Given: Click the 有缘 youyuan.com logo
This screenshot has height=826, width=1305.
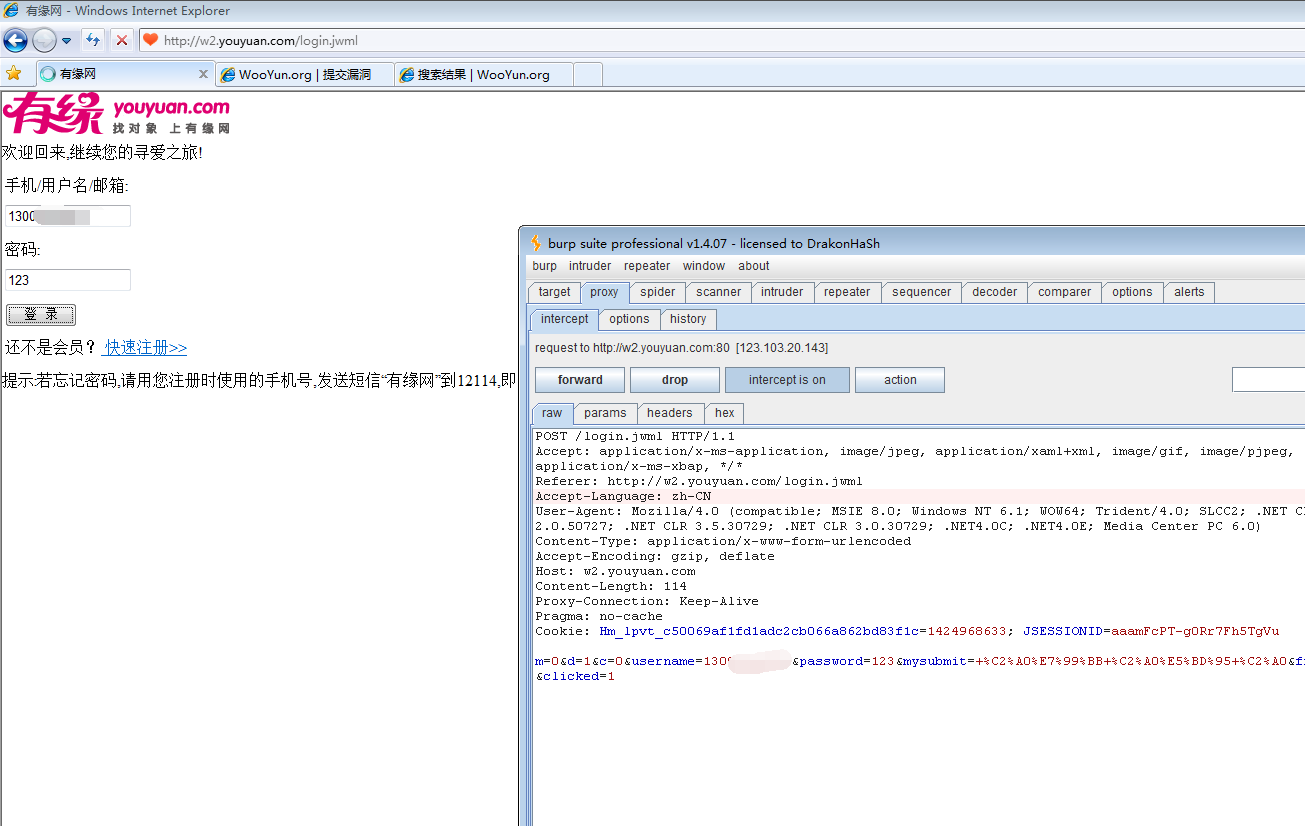Looking at the screenshot, I should [116, 114].
